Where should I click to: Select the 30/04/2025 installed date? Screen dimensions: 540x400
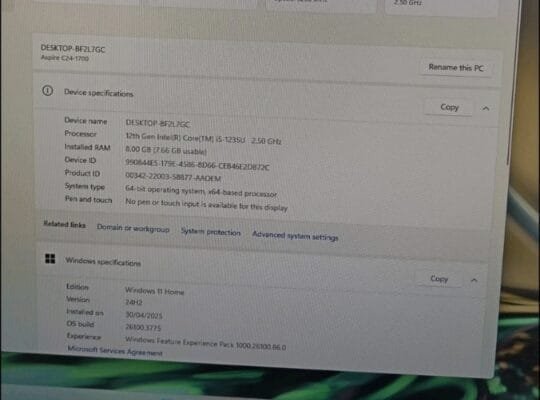tap(144, 315)
